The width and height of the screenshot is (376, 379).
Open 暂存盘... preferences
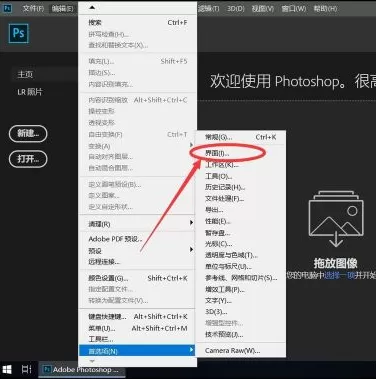point(241,233)
